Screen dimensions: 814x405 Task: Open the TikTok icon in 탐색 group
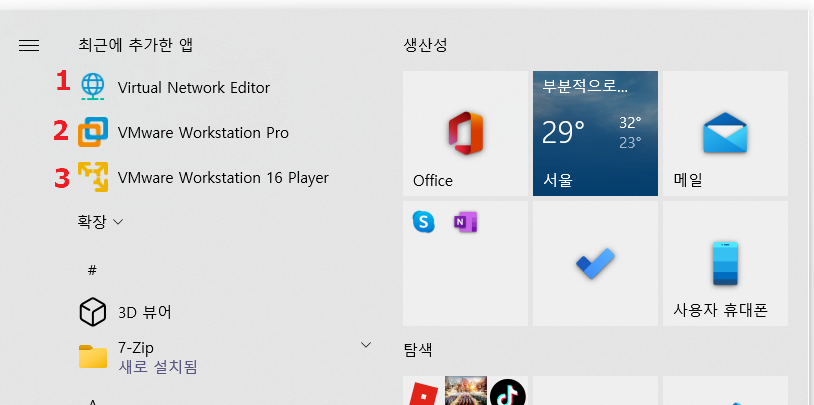coord(508,392)
